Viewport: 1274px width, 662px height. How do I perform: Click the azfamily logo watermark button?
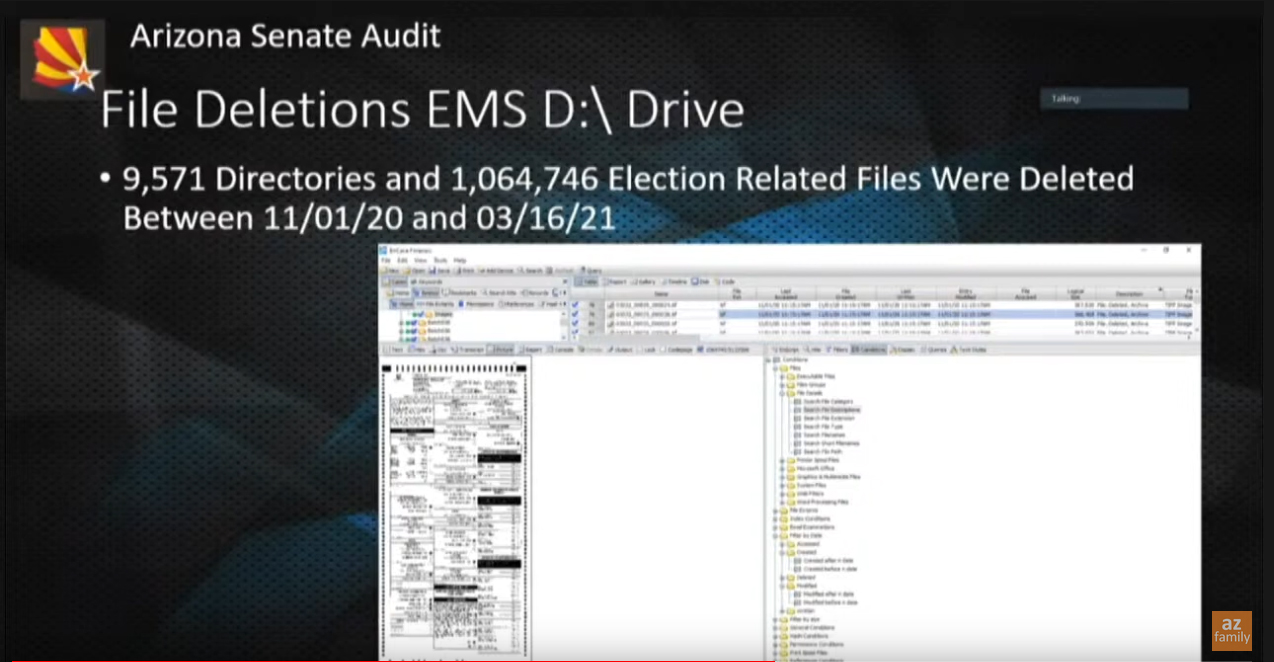(1232, 631)
